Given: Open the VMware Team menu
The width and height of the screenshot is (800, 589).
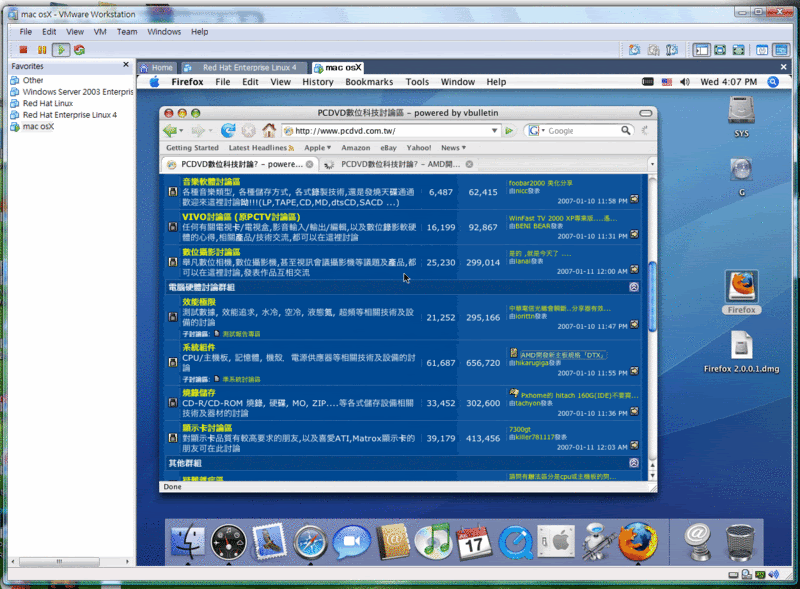Looking at the screenshot, I should 127,32.
